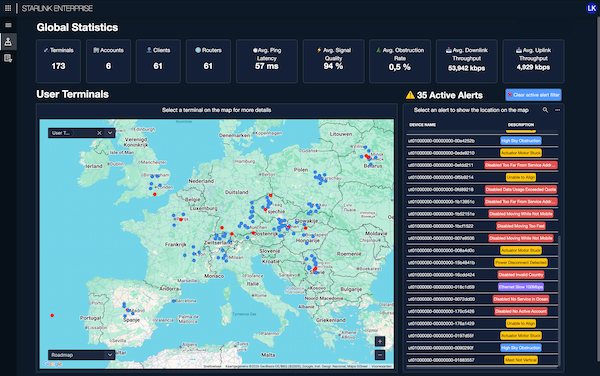Click the Power Disconnect Detected alert tag
Viewport: 600px width, 376px height.
click(520, 262)
